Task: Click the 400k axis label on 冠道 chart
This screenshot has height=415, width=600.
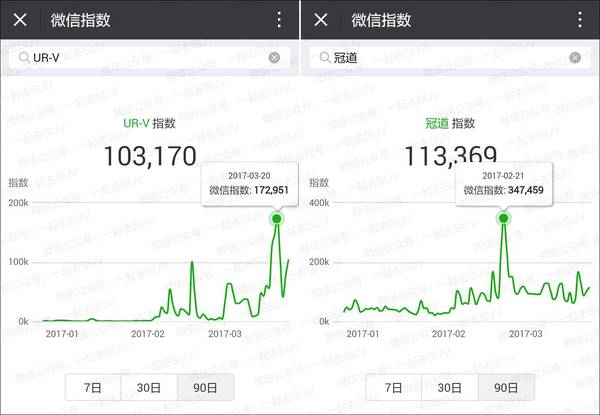Action: pos(319,203)
